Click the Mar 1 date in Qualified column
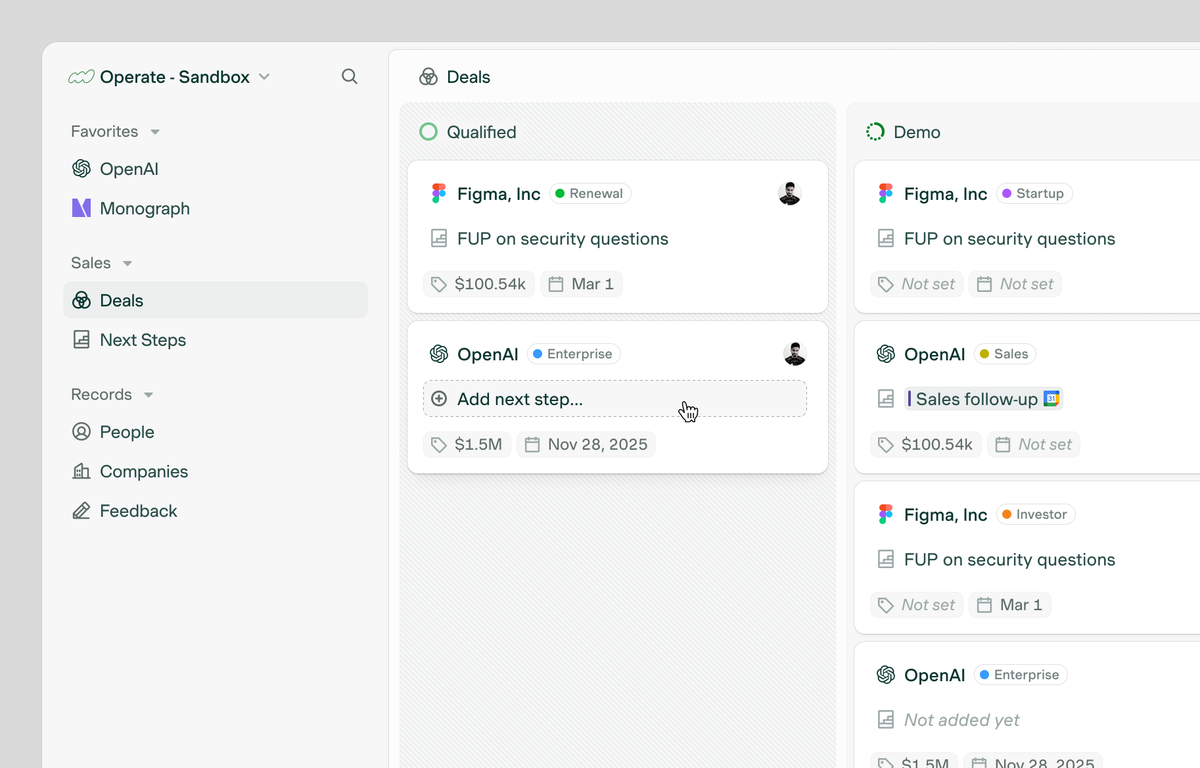The width and height of the screenshot is (1200, 768). tap(582, 284)
